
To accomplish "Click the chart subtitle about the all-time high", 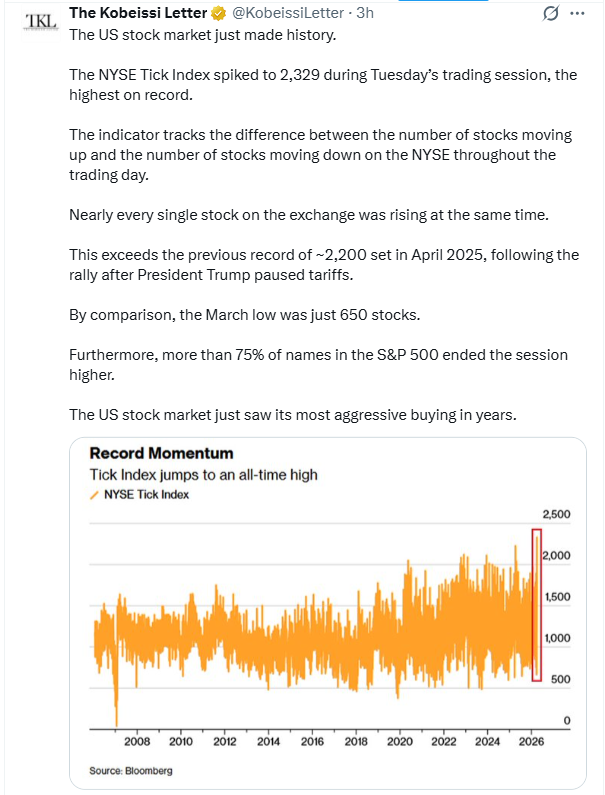I will click(x=204, y=475).
